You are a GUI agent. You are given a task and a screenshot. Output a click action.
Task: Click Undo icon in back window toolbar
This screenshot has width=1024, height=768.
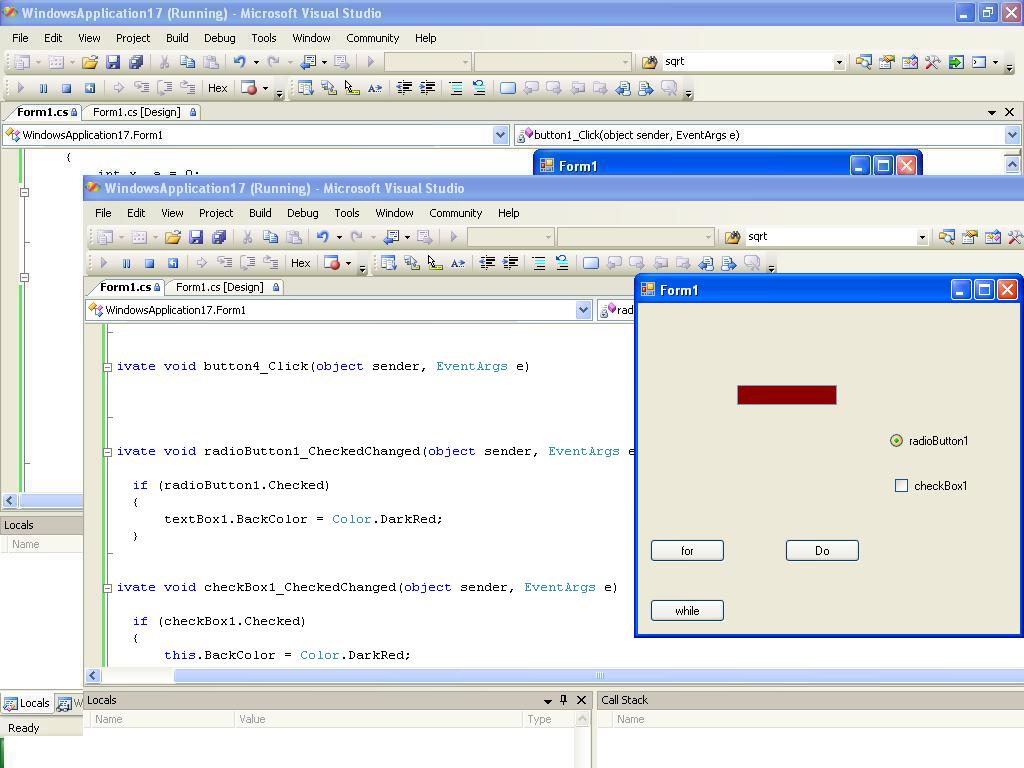(240, 62)
